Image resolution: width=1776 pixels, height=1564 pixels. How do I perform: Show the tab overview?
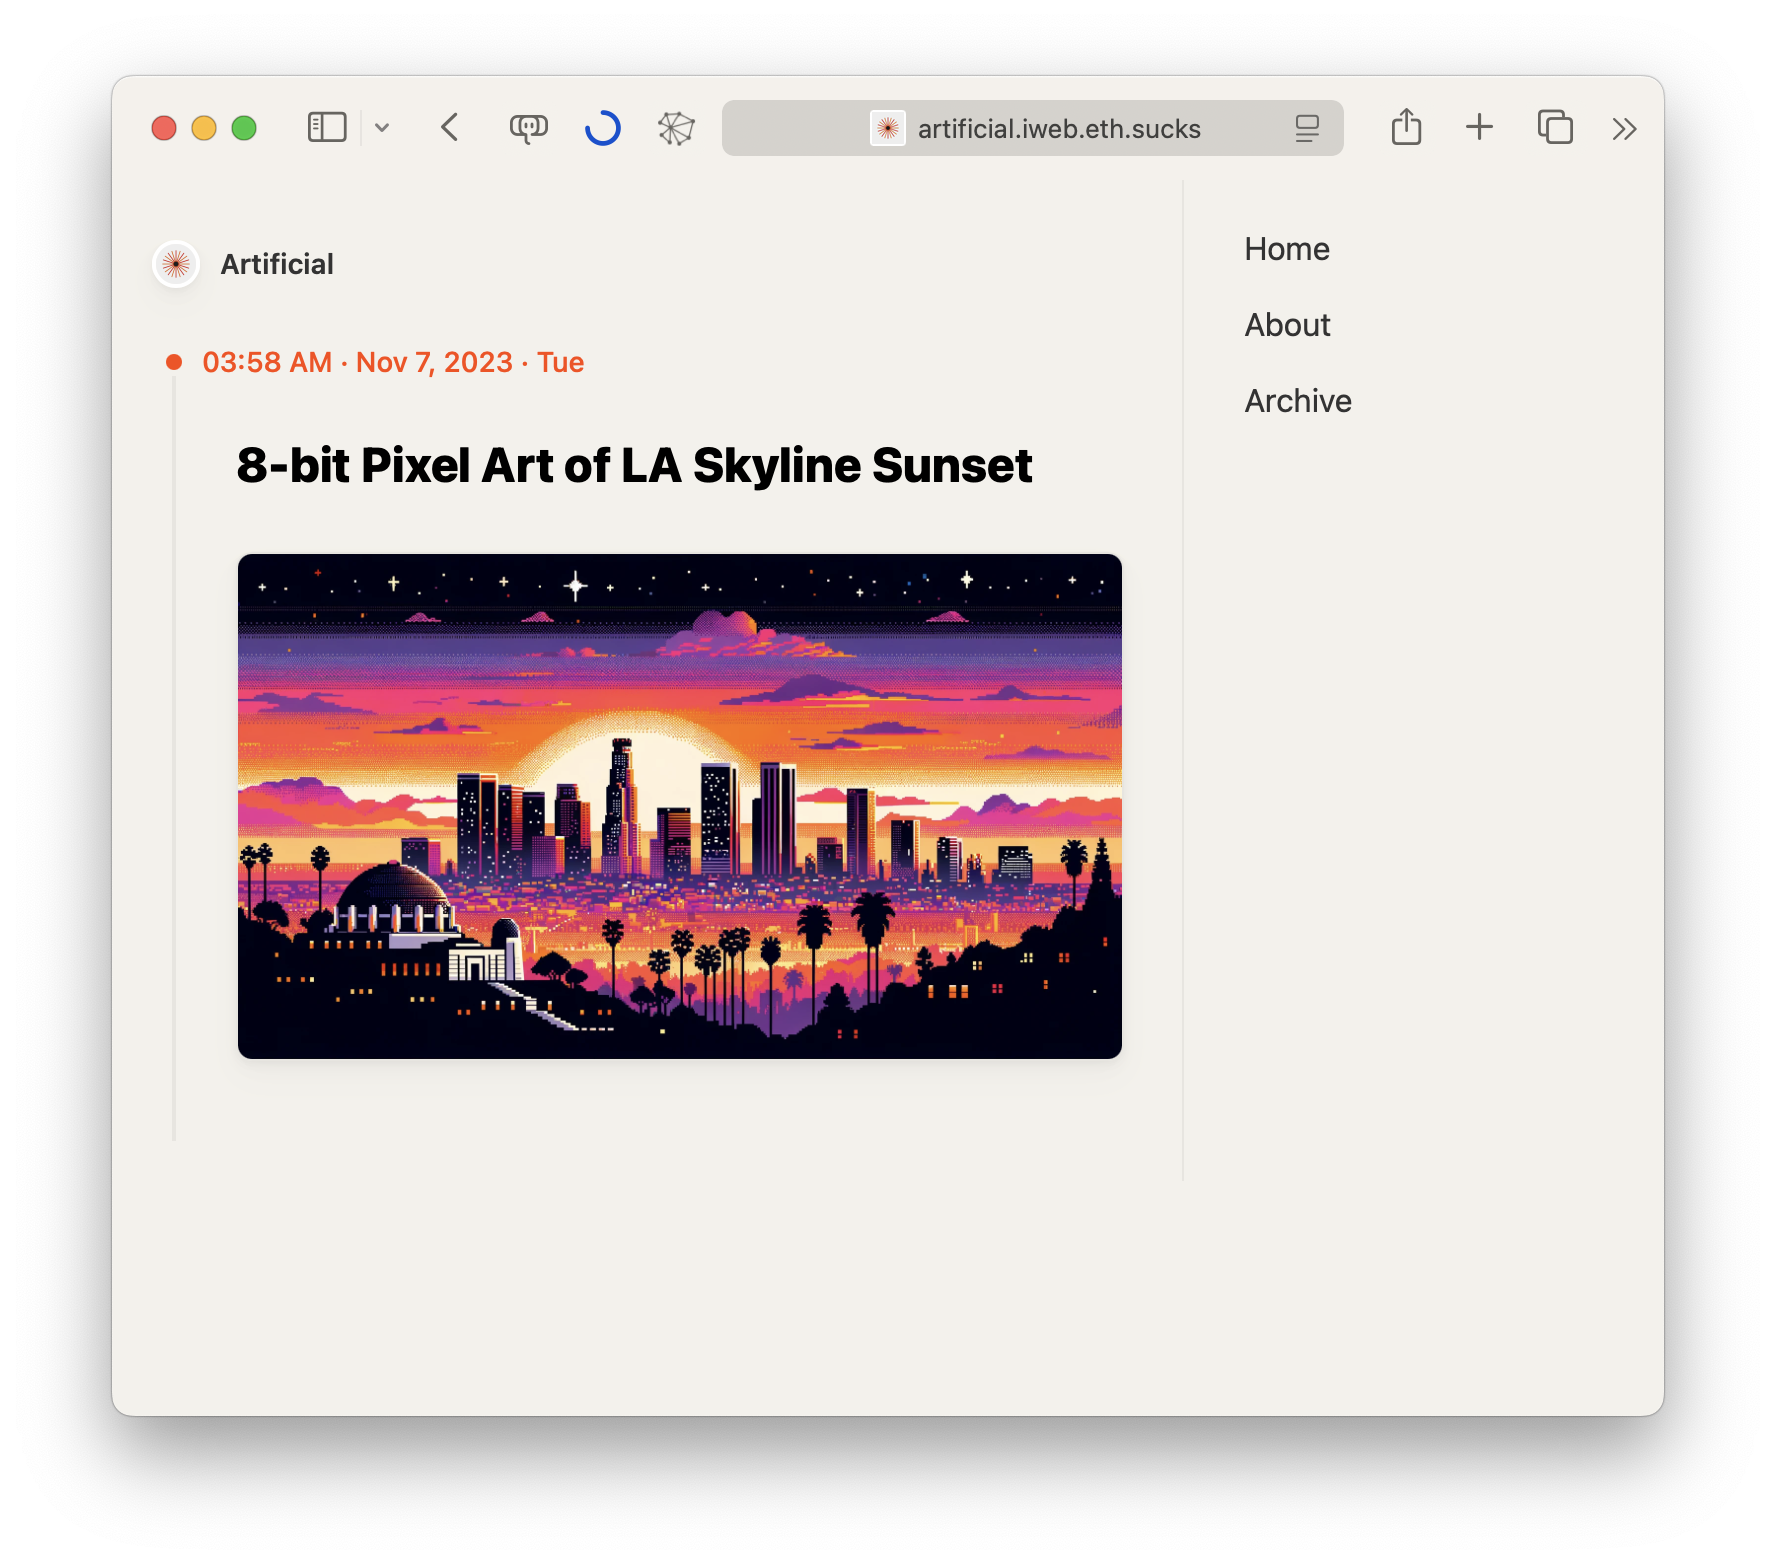coord(1555,128)
